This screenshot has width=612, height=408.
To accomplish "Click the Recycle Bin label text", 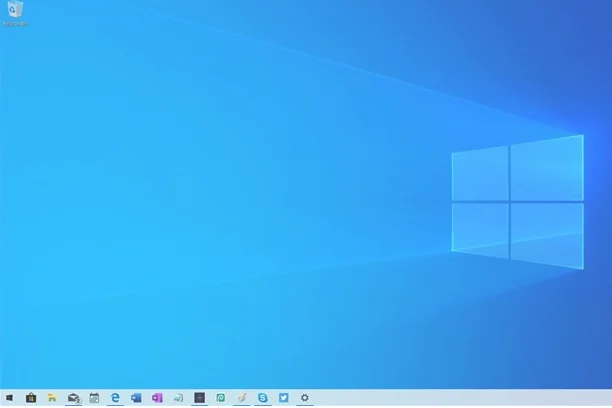I will coord(16,23).
